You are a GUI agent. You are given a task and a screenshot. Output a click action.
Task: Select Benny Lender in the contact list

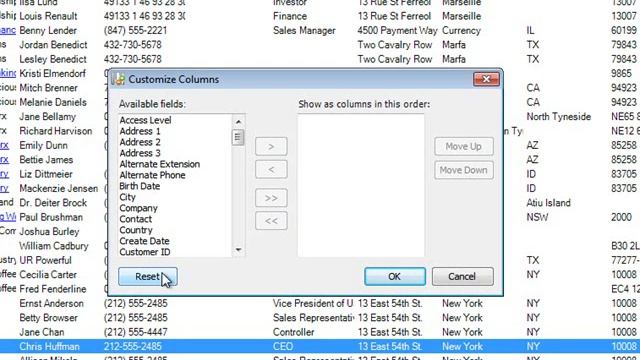[48, 31]
